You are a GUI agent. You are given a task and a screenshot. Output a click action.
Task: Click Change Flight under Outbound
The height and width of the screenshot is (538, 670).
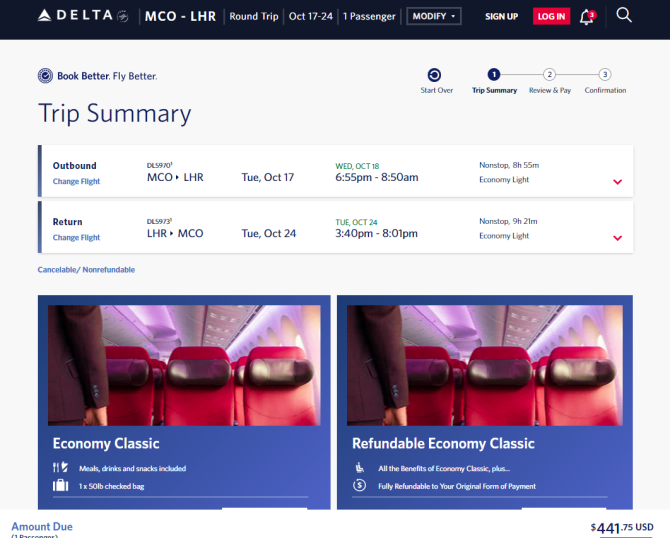tap(76, 181)
